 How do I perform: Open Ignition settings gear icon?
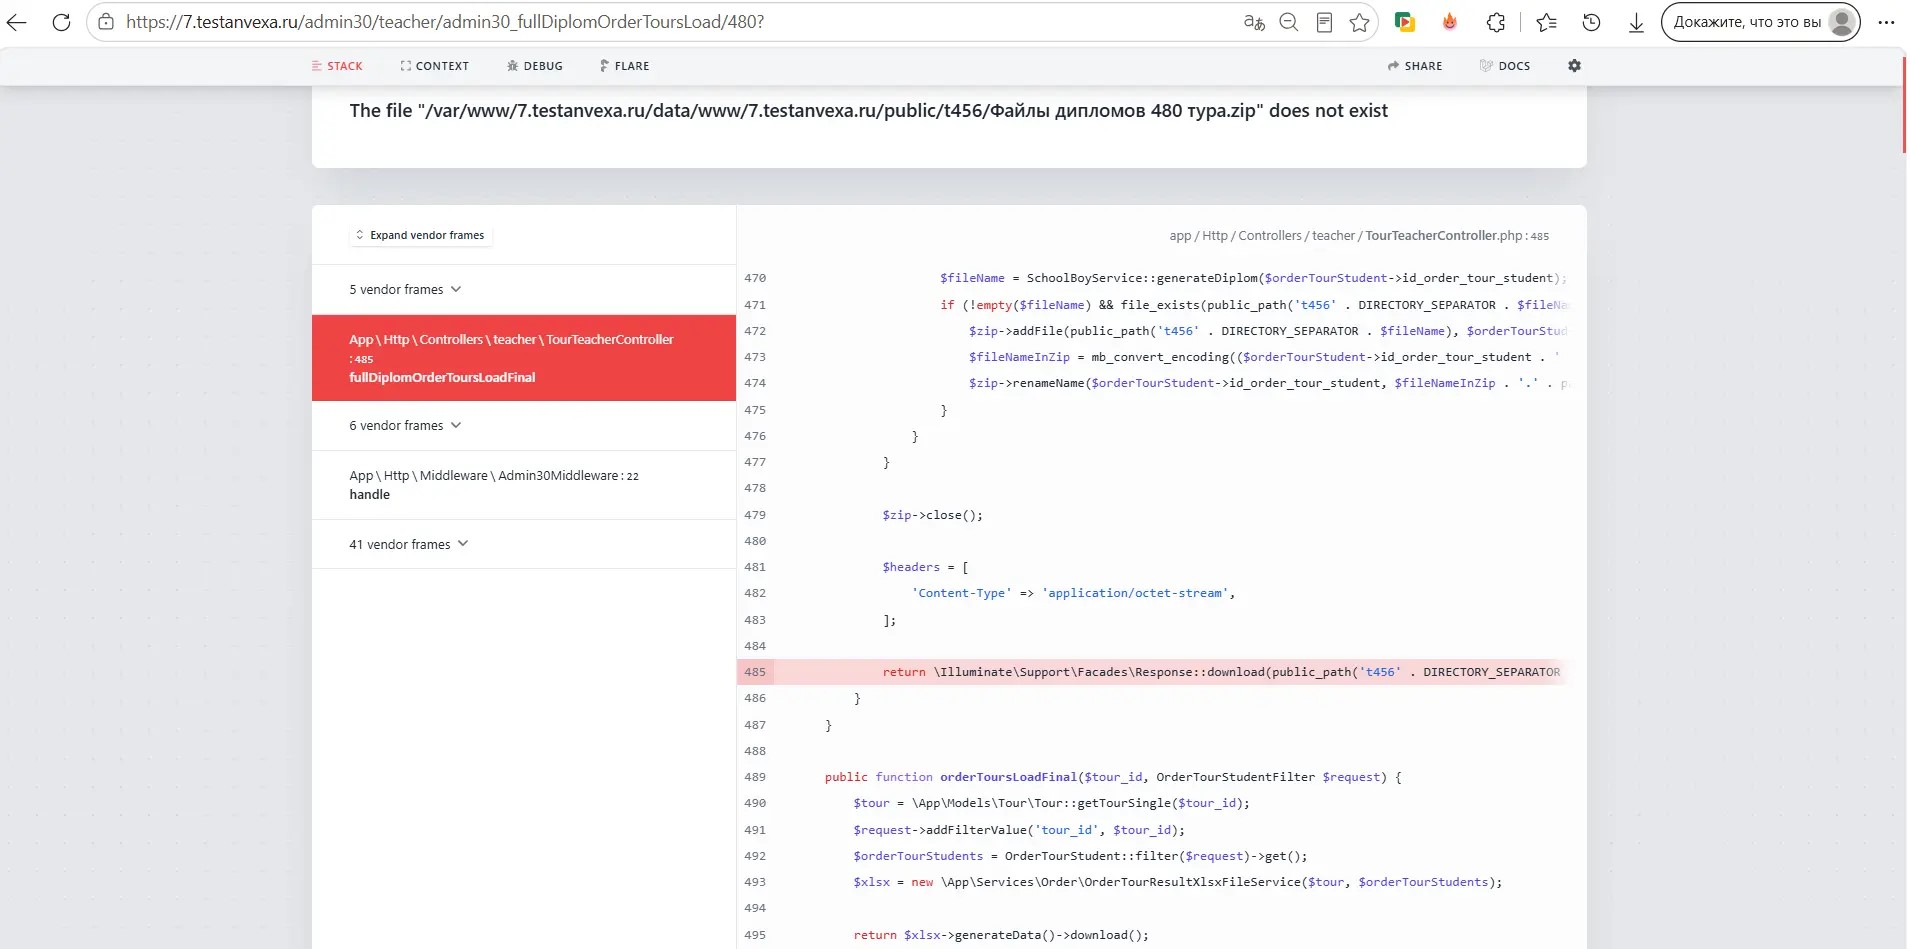pyautogui.click(x=1574, y=66)
